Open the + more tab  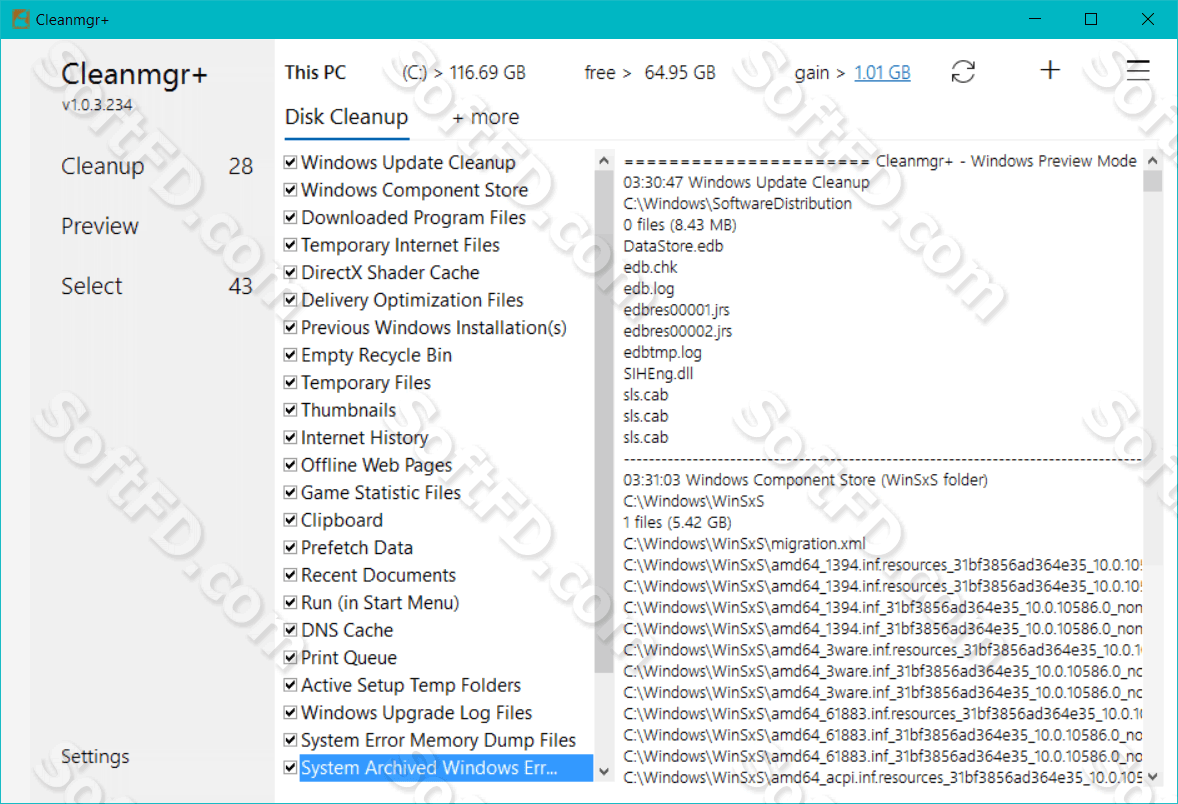[x=486, y=117]
